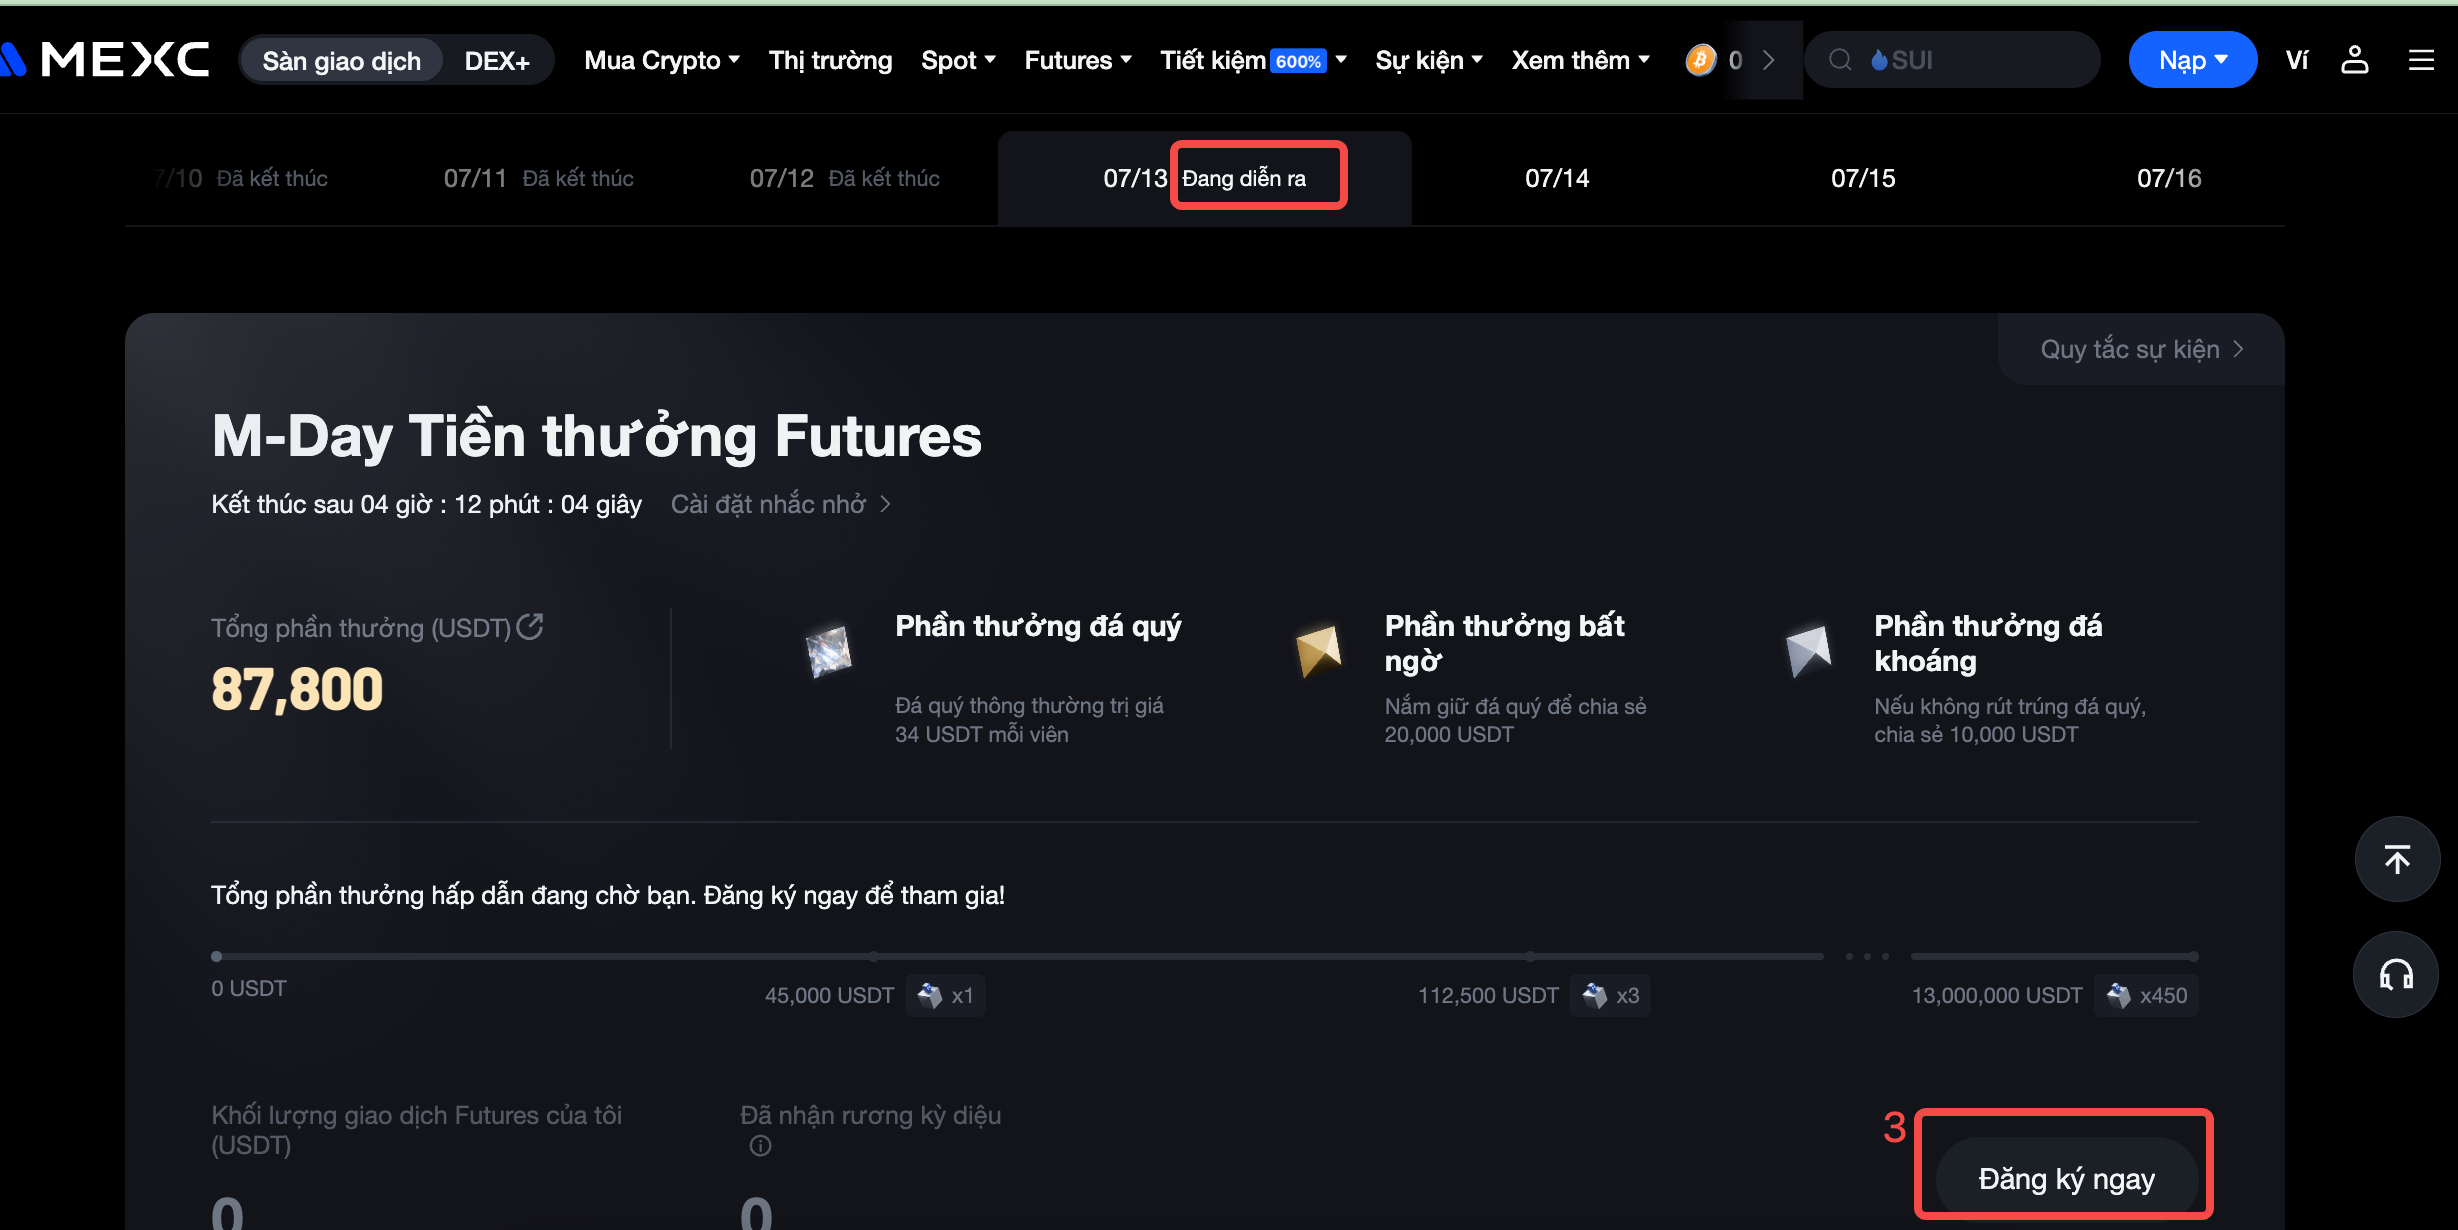
Task: Click the Đăng ký ngay button
Action: [2066, 1178]
